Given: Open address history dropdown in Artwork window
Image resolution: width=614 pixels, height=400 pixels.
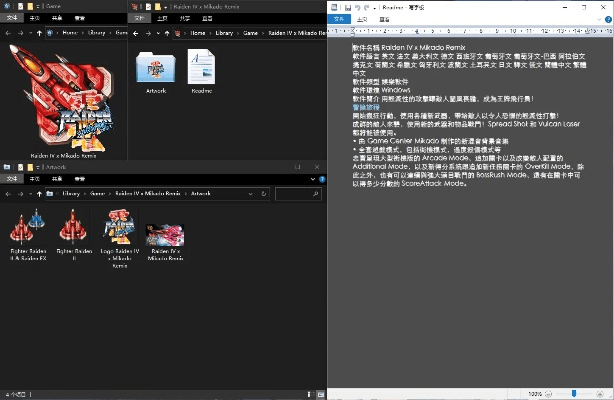Looking at the screenshot, I should click(251, 194).
